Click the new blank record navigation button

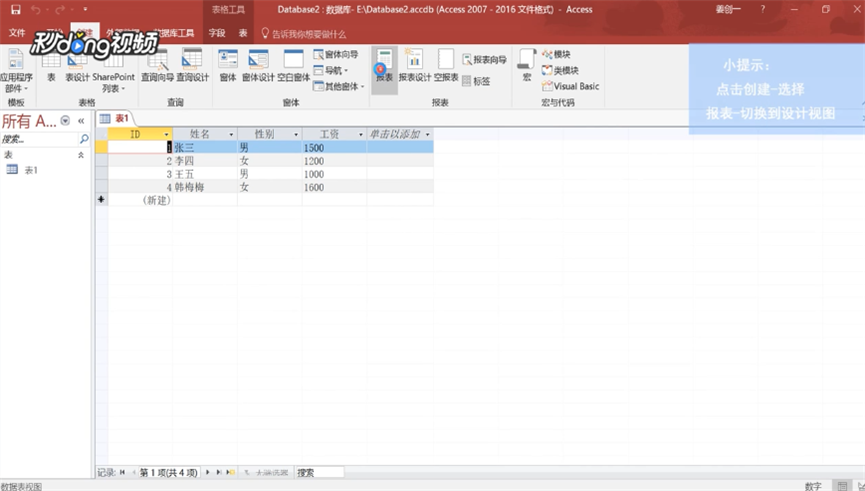231,472
